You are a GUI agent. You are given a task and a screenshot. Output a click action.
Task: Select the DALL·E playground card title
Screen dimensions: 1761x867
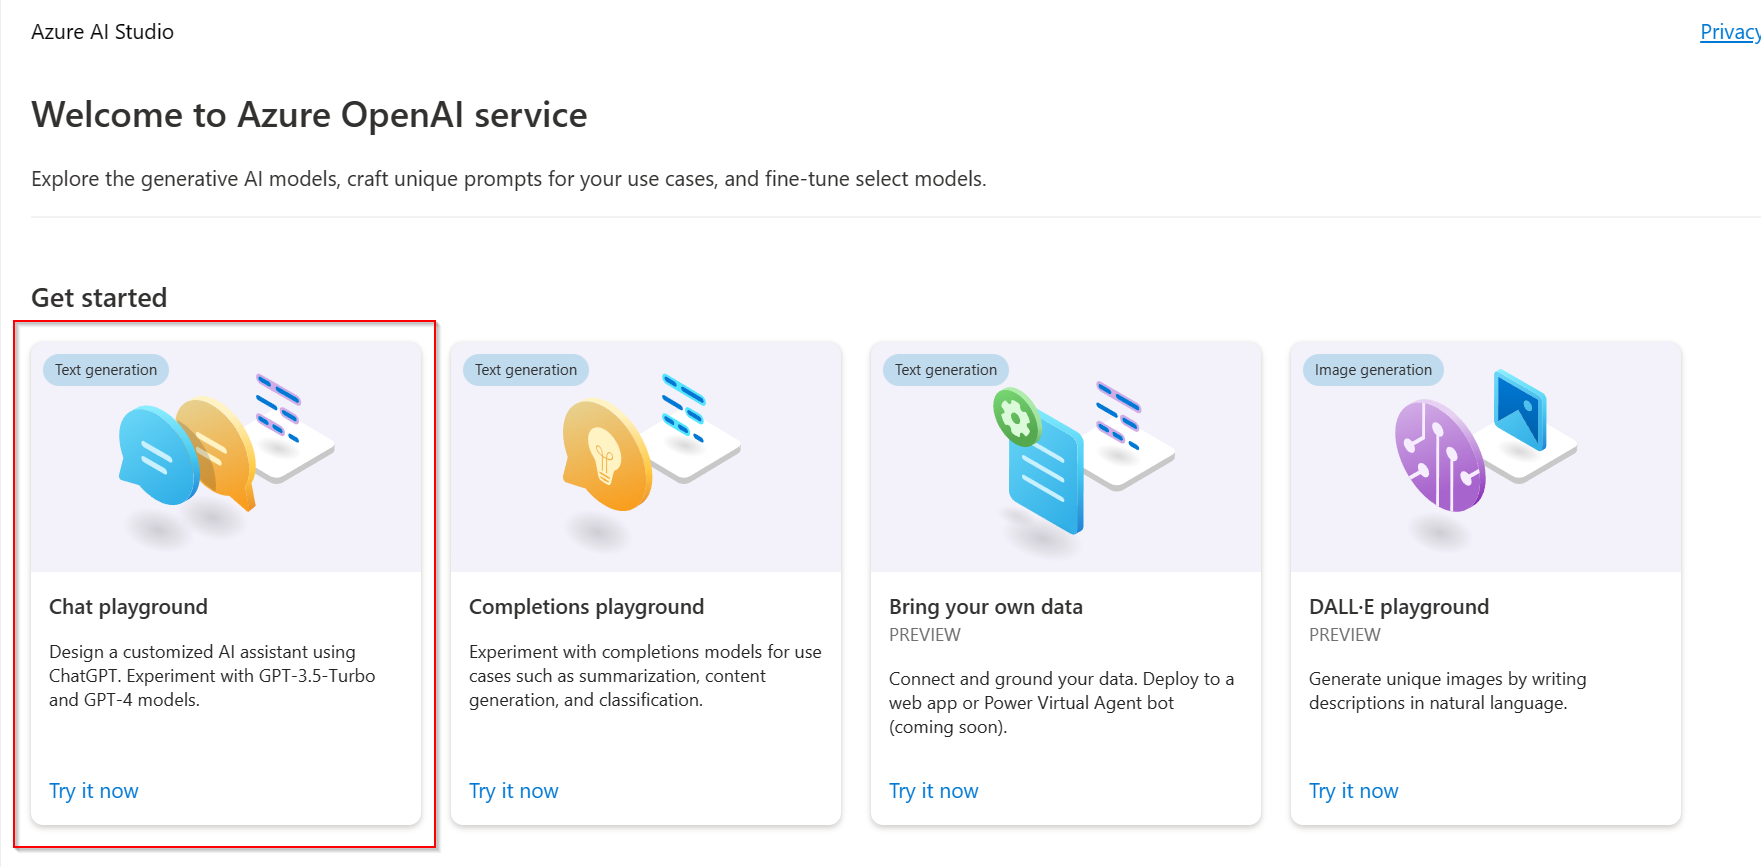pyautogui.click(x=1399, y=607)
